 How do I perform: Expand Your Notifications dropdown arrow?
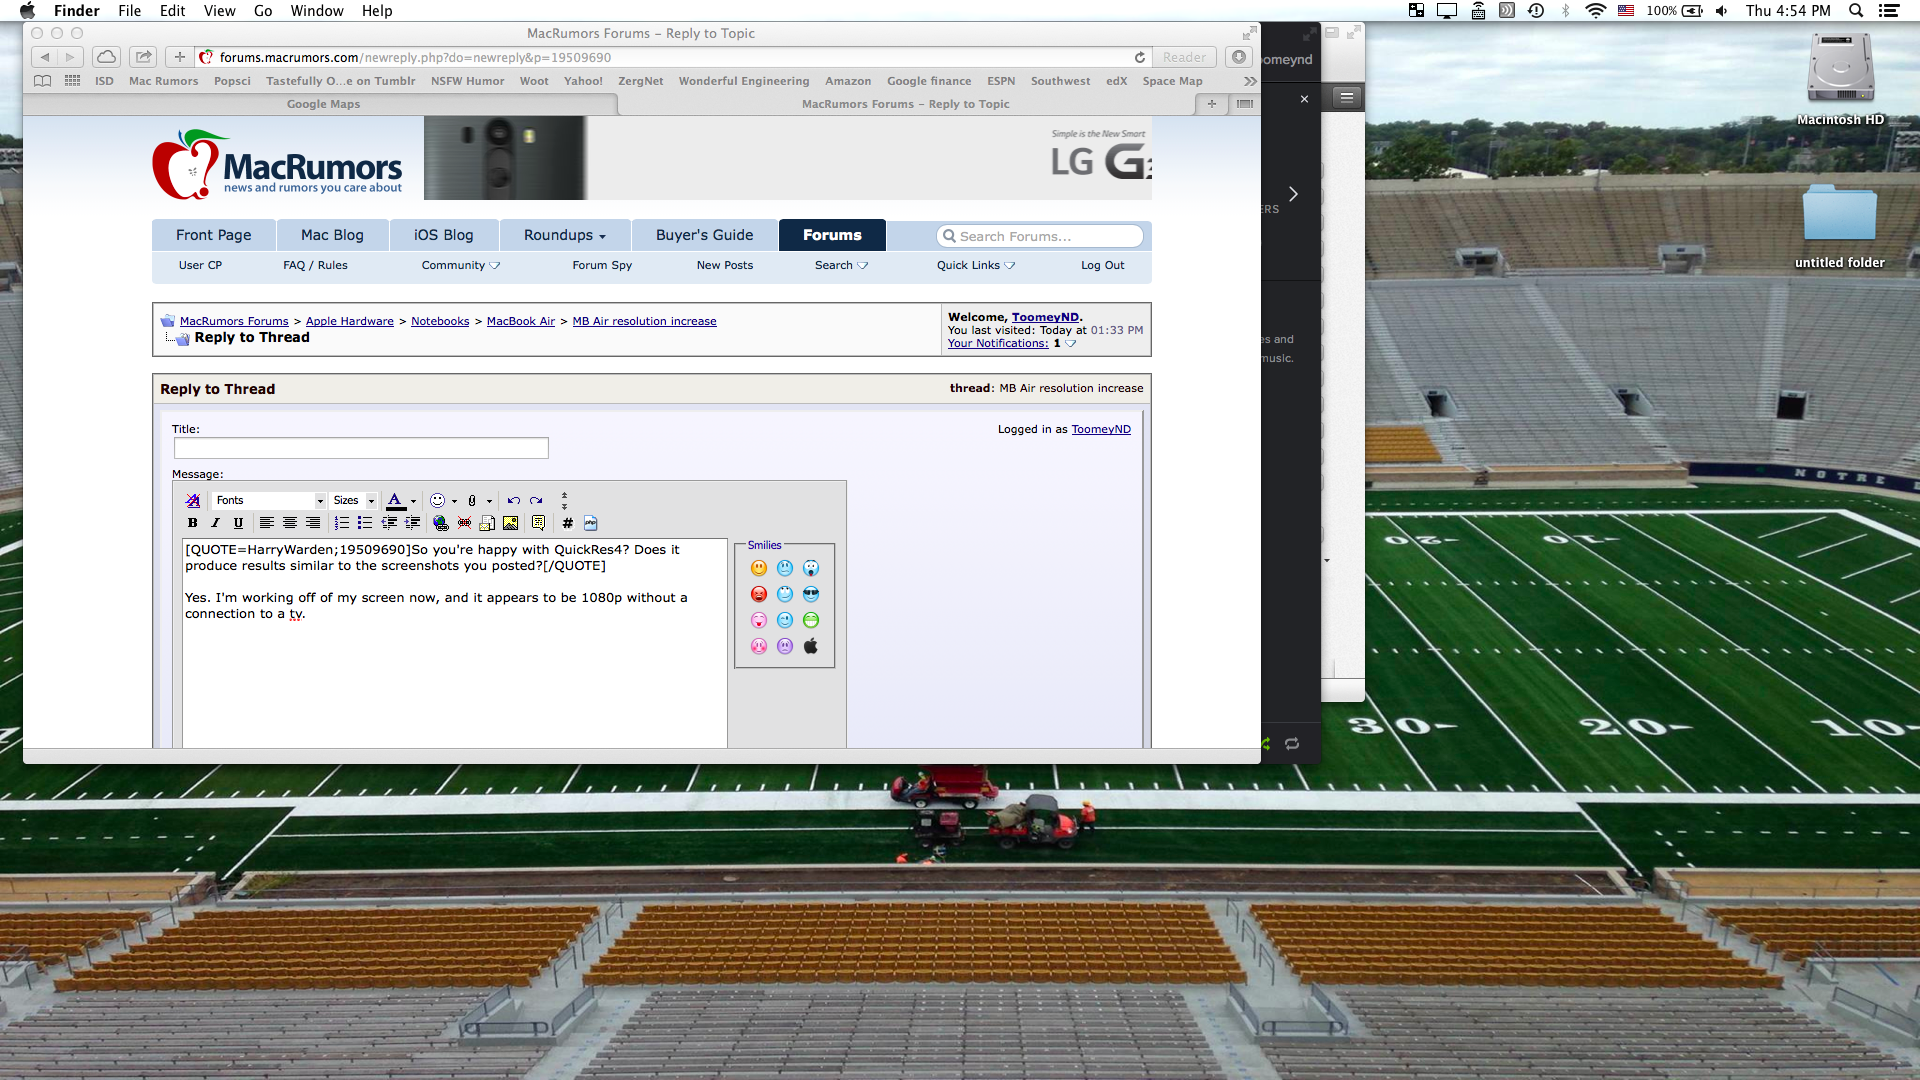tap(1070, 343)
